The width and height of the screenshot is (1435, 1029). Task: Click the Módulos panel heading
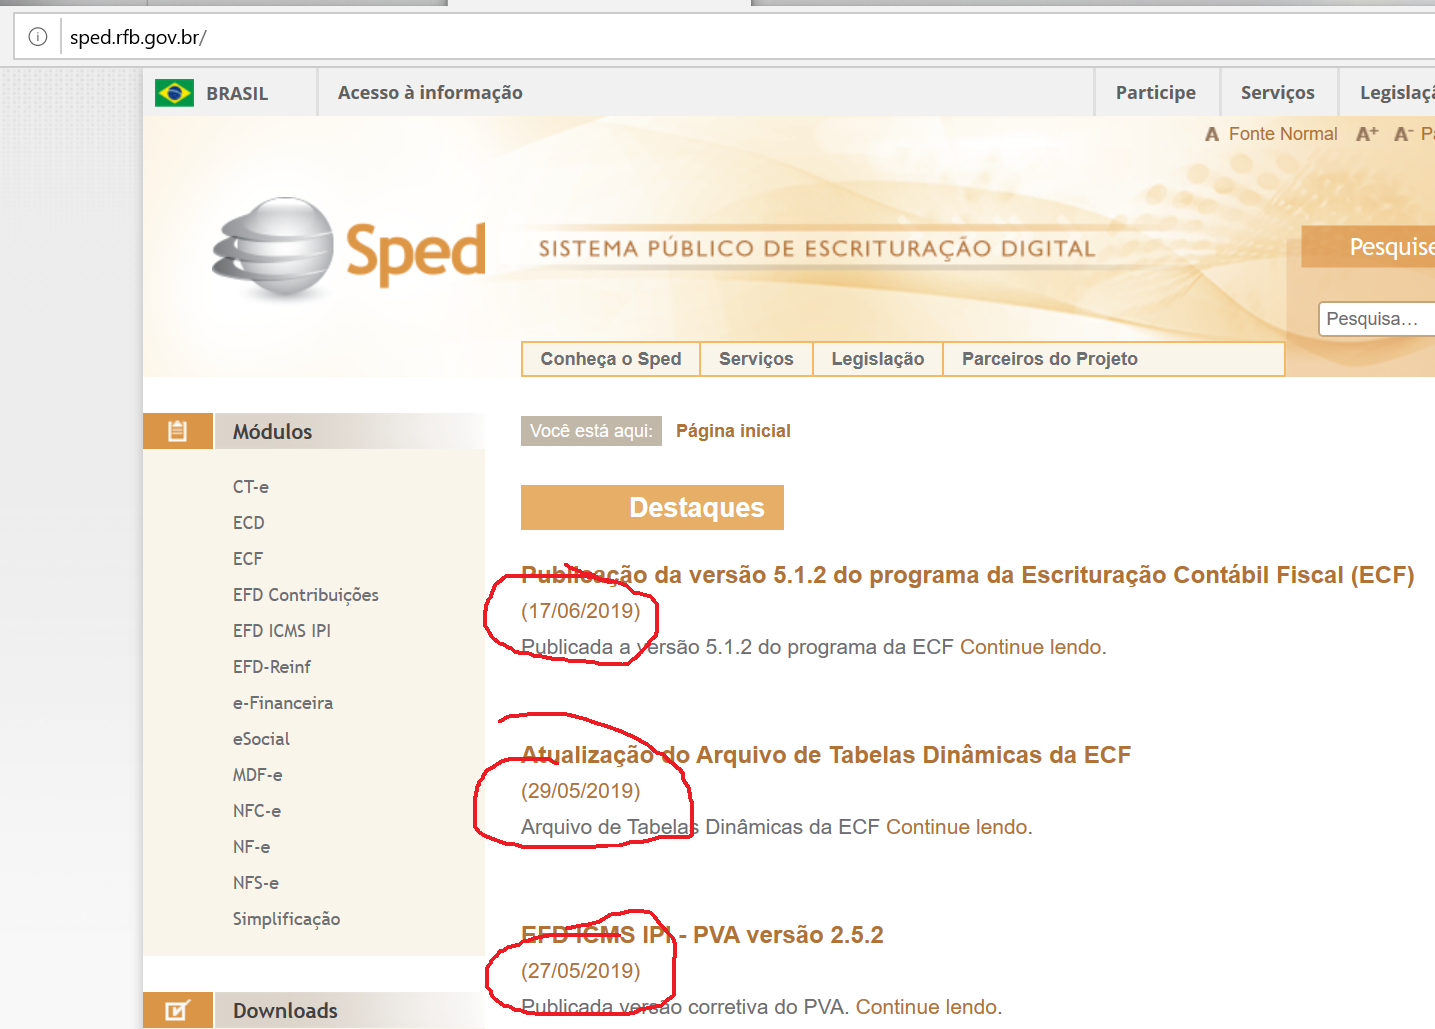[273, 432]
